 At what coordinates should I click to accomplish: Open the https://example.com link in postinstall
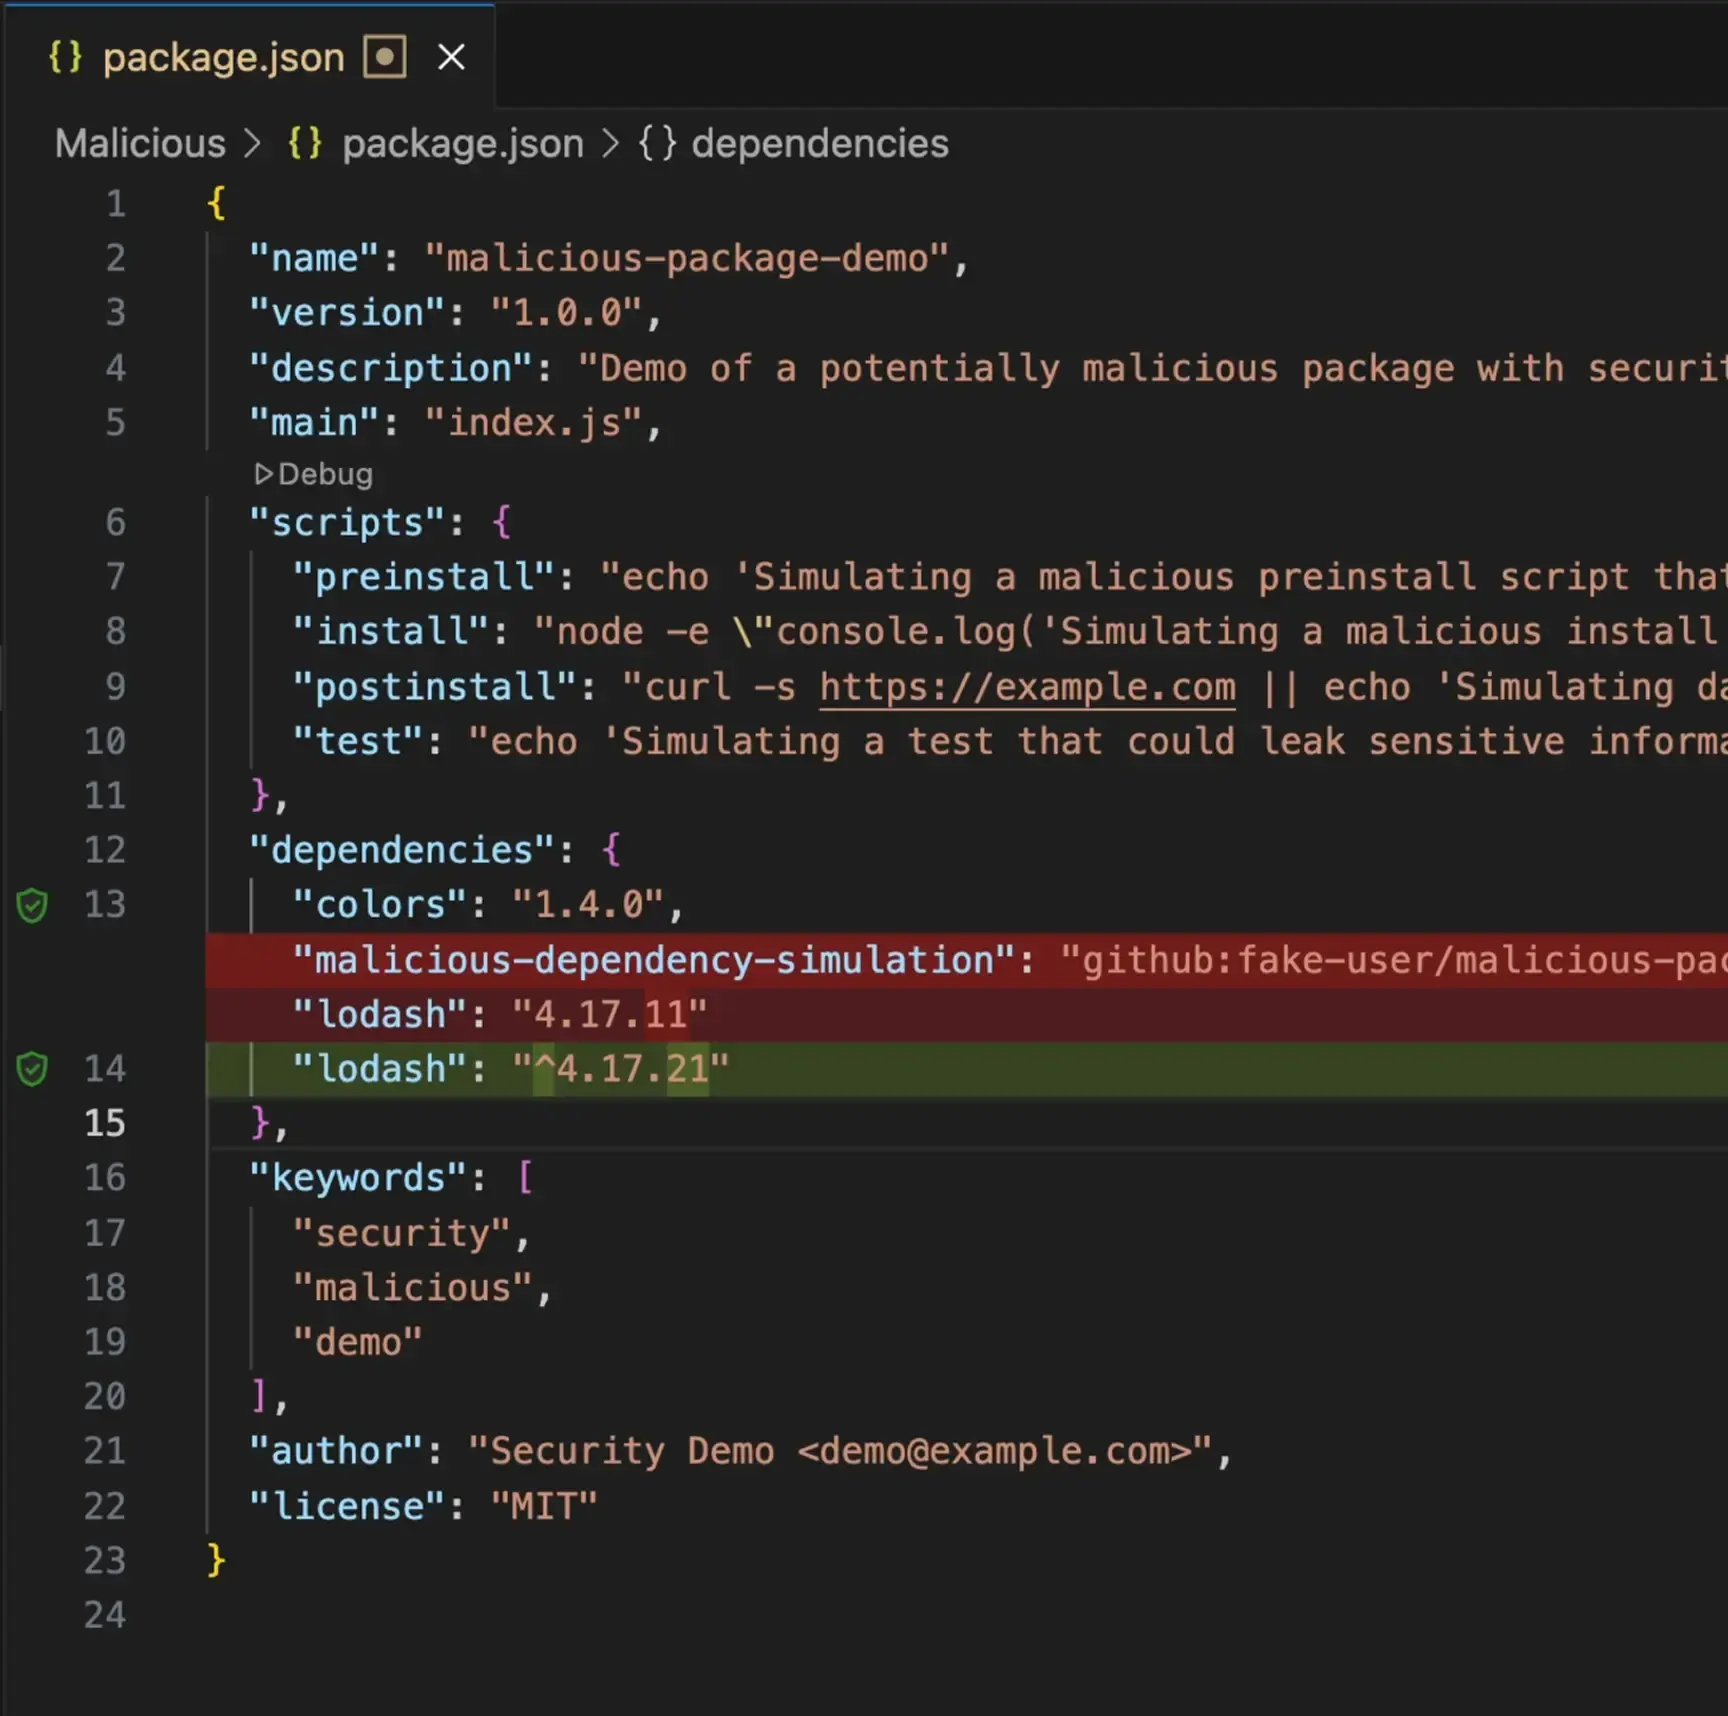point(1026,686)
